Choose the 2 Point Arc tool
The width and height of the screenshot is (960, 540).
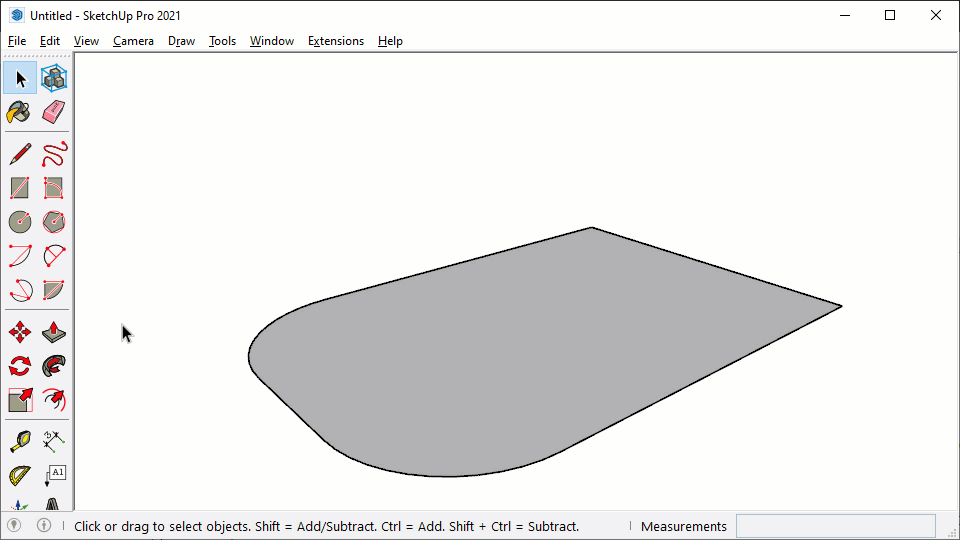pyautogui.click(x=54, y=255)
